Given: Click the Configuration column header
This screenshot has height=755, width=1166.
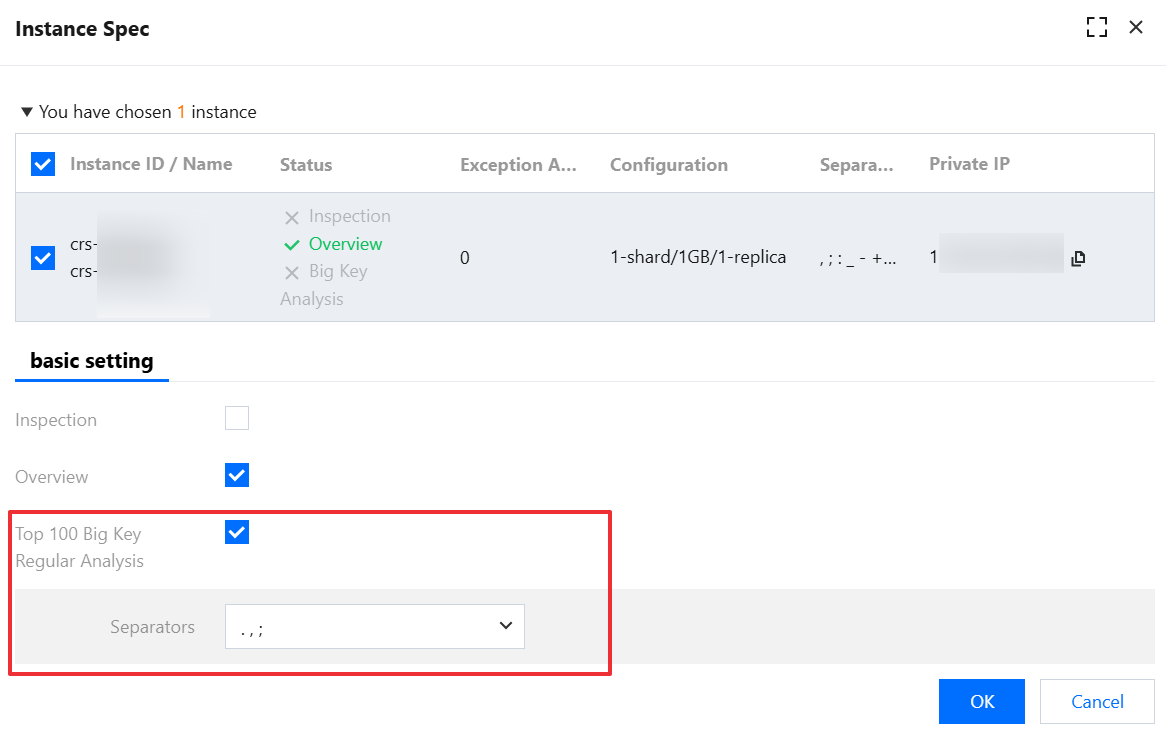Looking at the screenshot, I should tap(669, 165).
